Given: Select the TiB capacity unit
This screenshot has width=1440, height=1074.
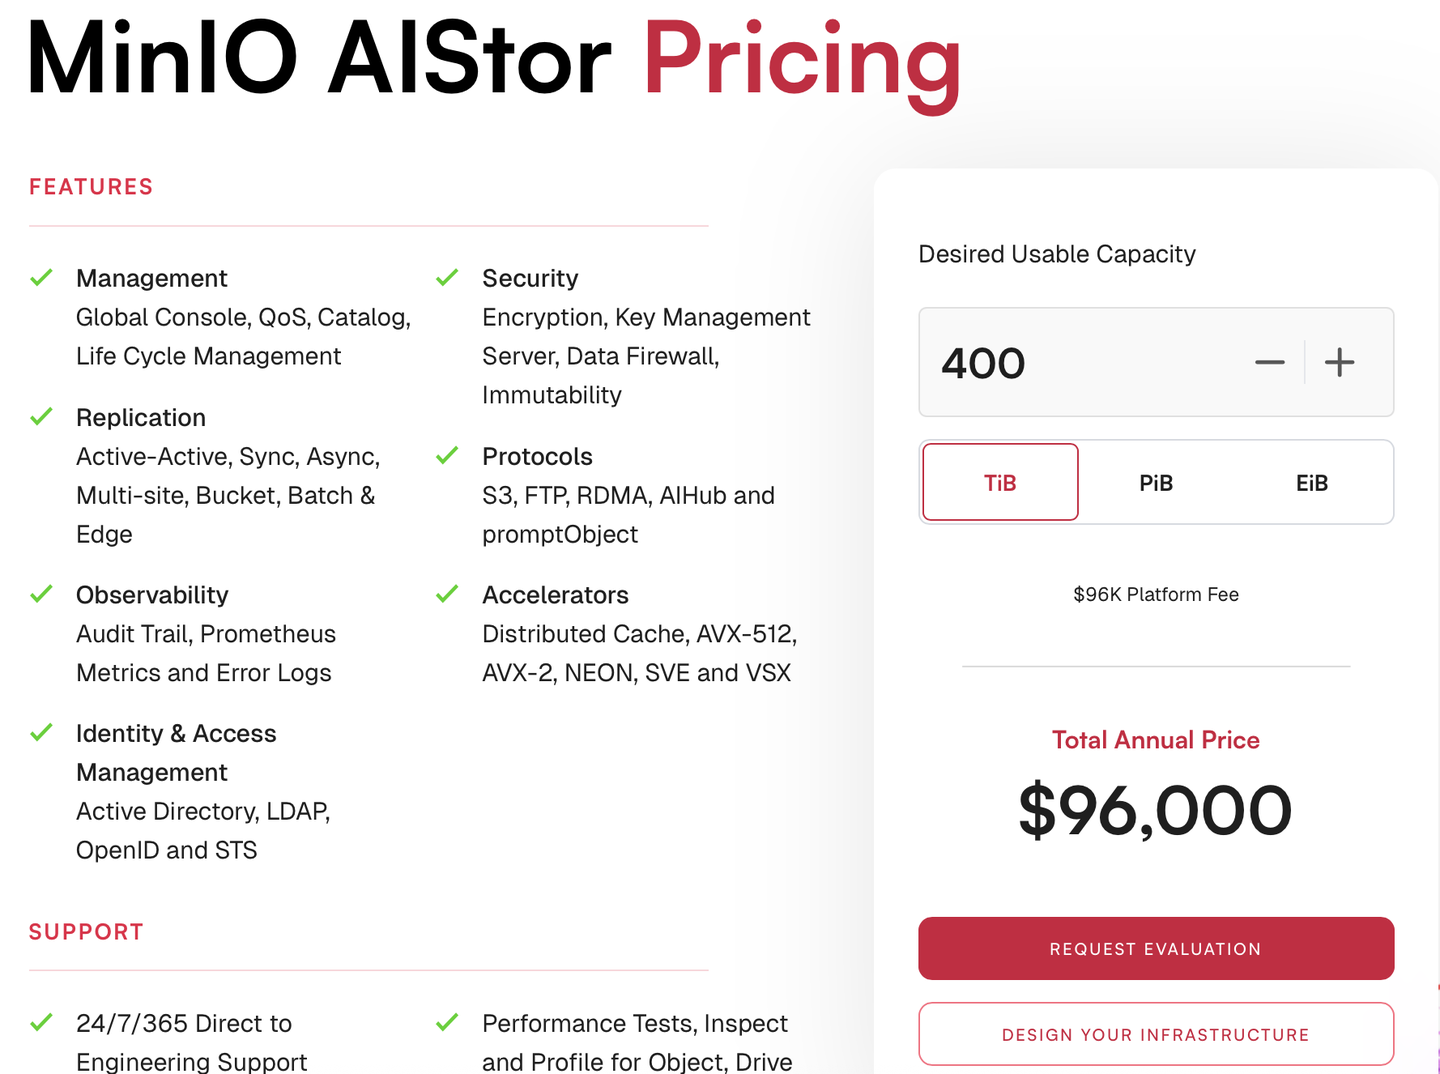Looking at the screenshot, I should point(1000,483).
